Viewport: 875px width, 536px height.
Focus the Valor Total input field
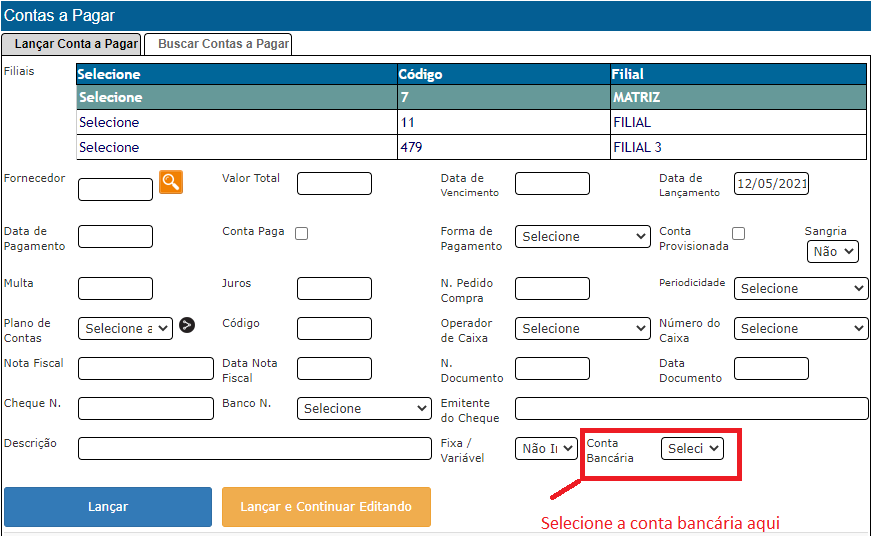pos(334,184)
